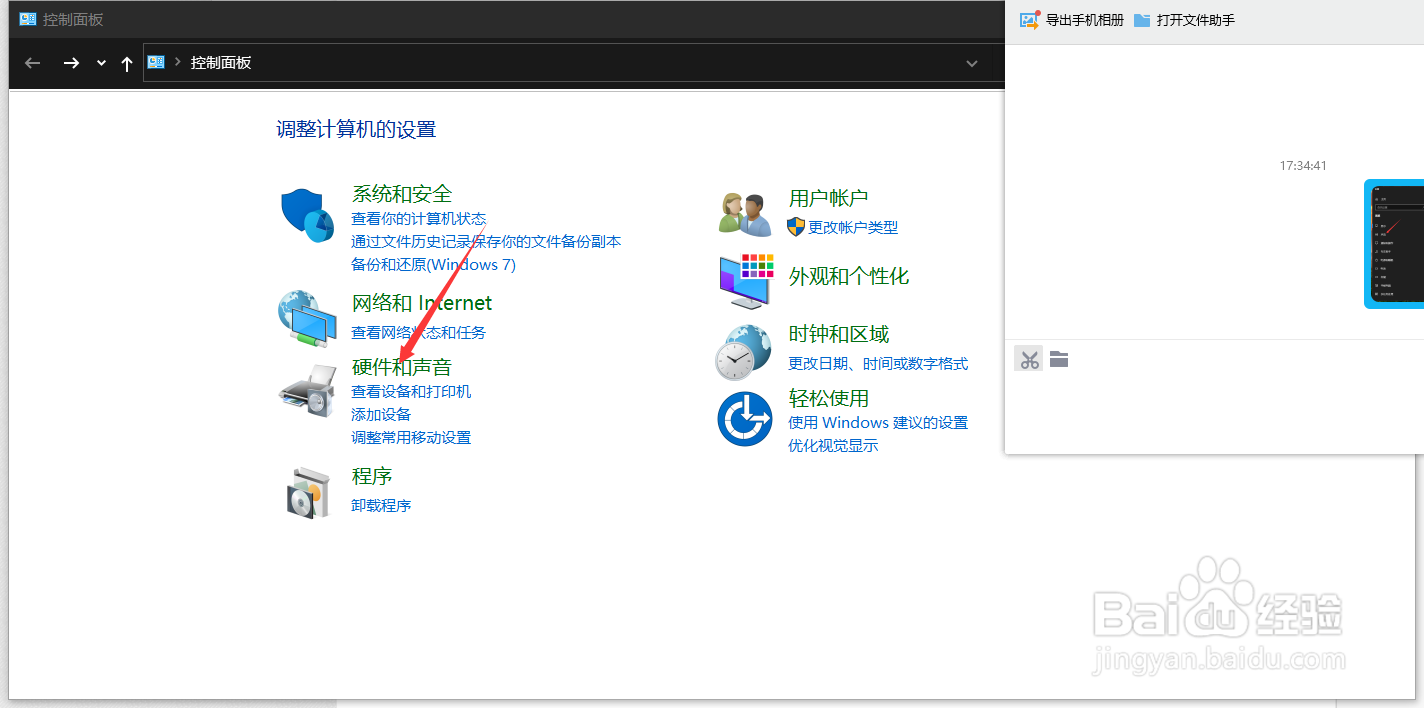The width and height of the screenshot is (1424, 708).
Task: Click the Hardware and Sound printer icon
Action: [308, 390]
